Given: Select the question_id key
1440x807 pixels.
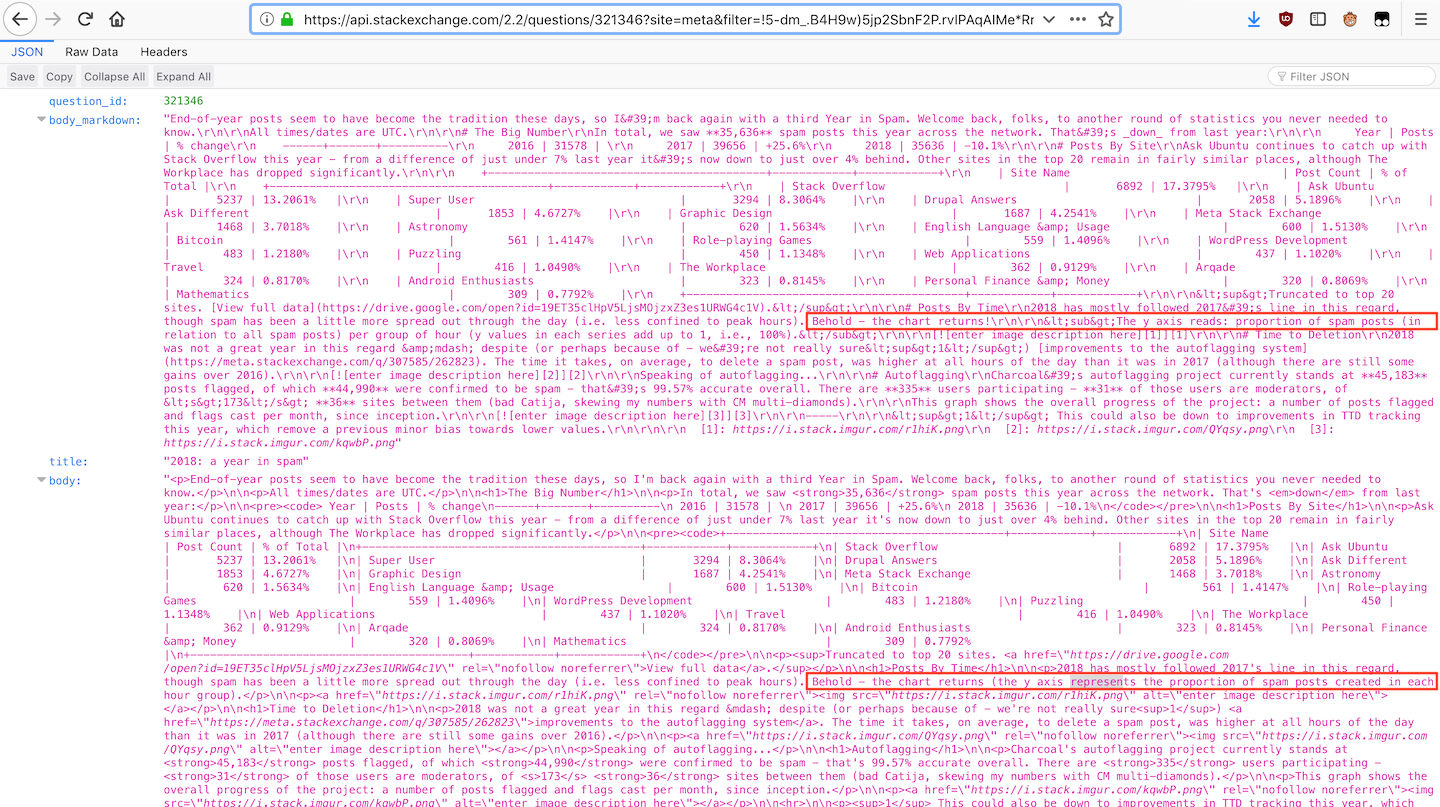Looking at the screenshot, I should pyautogui.click(x=89, y=101).
